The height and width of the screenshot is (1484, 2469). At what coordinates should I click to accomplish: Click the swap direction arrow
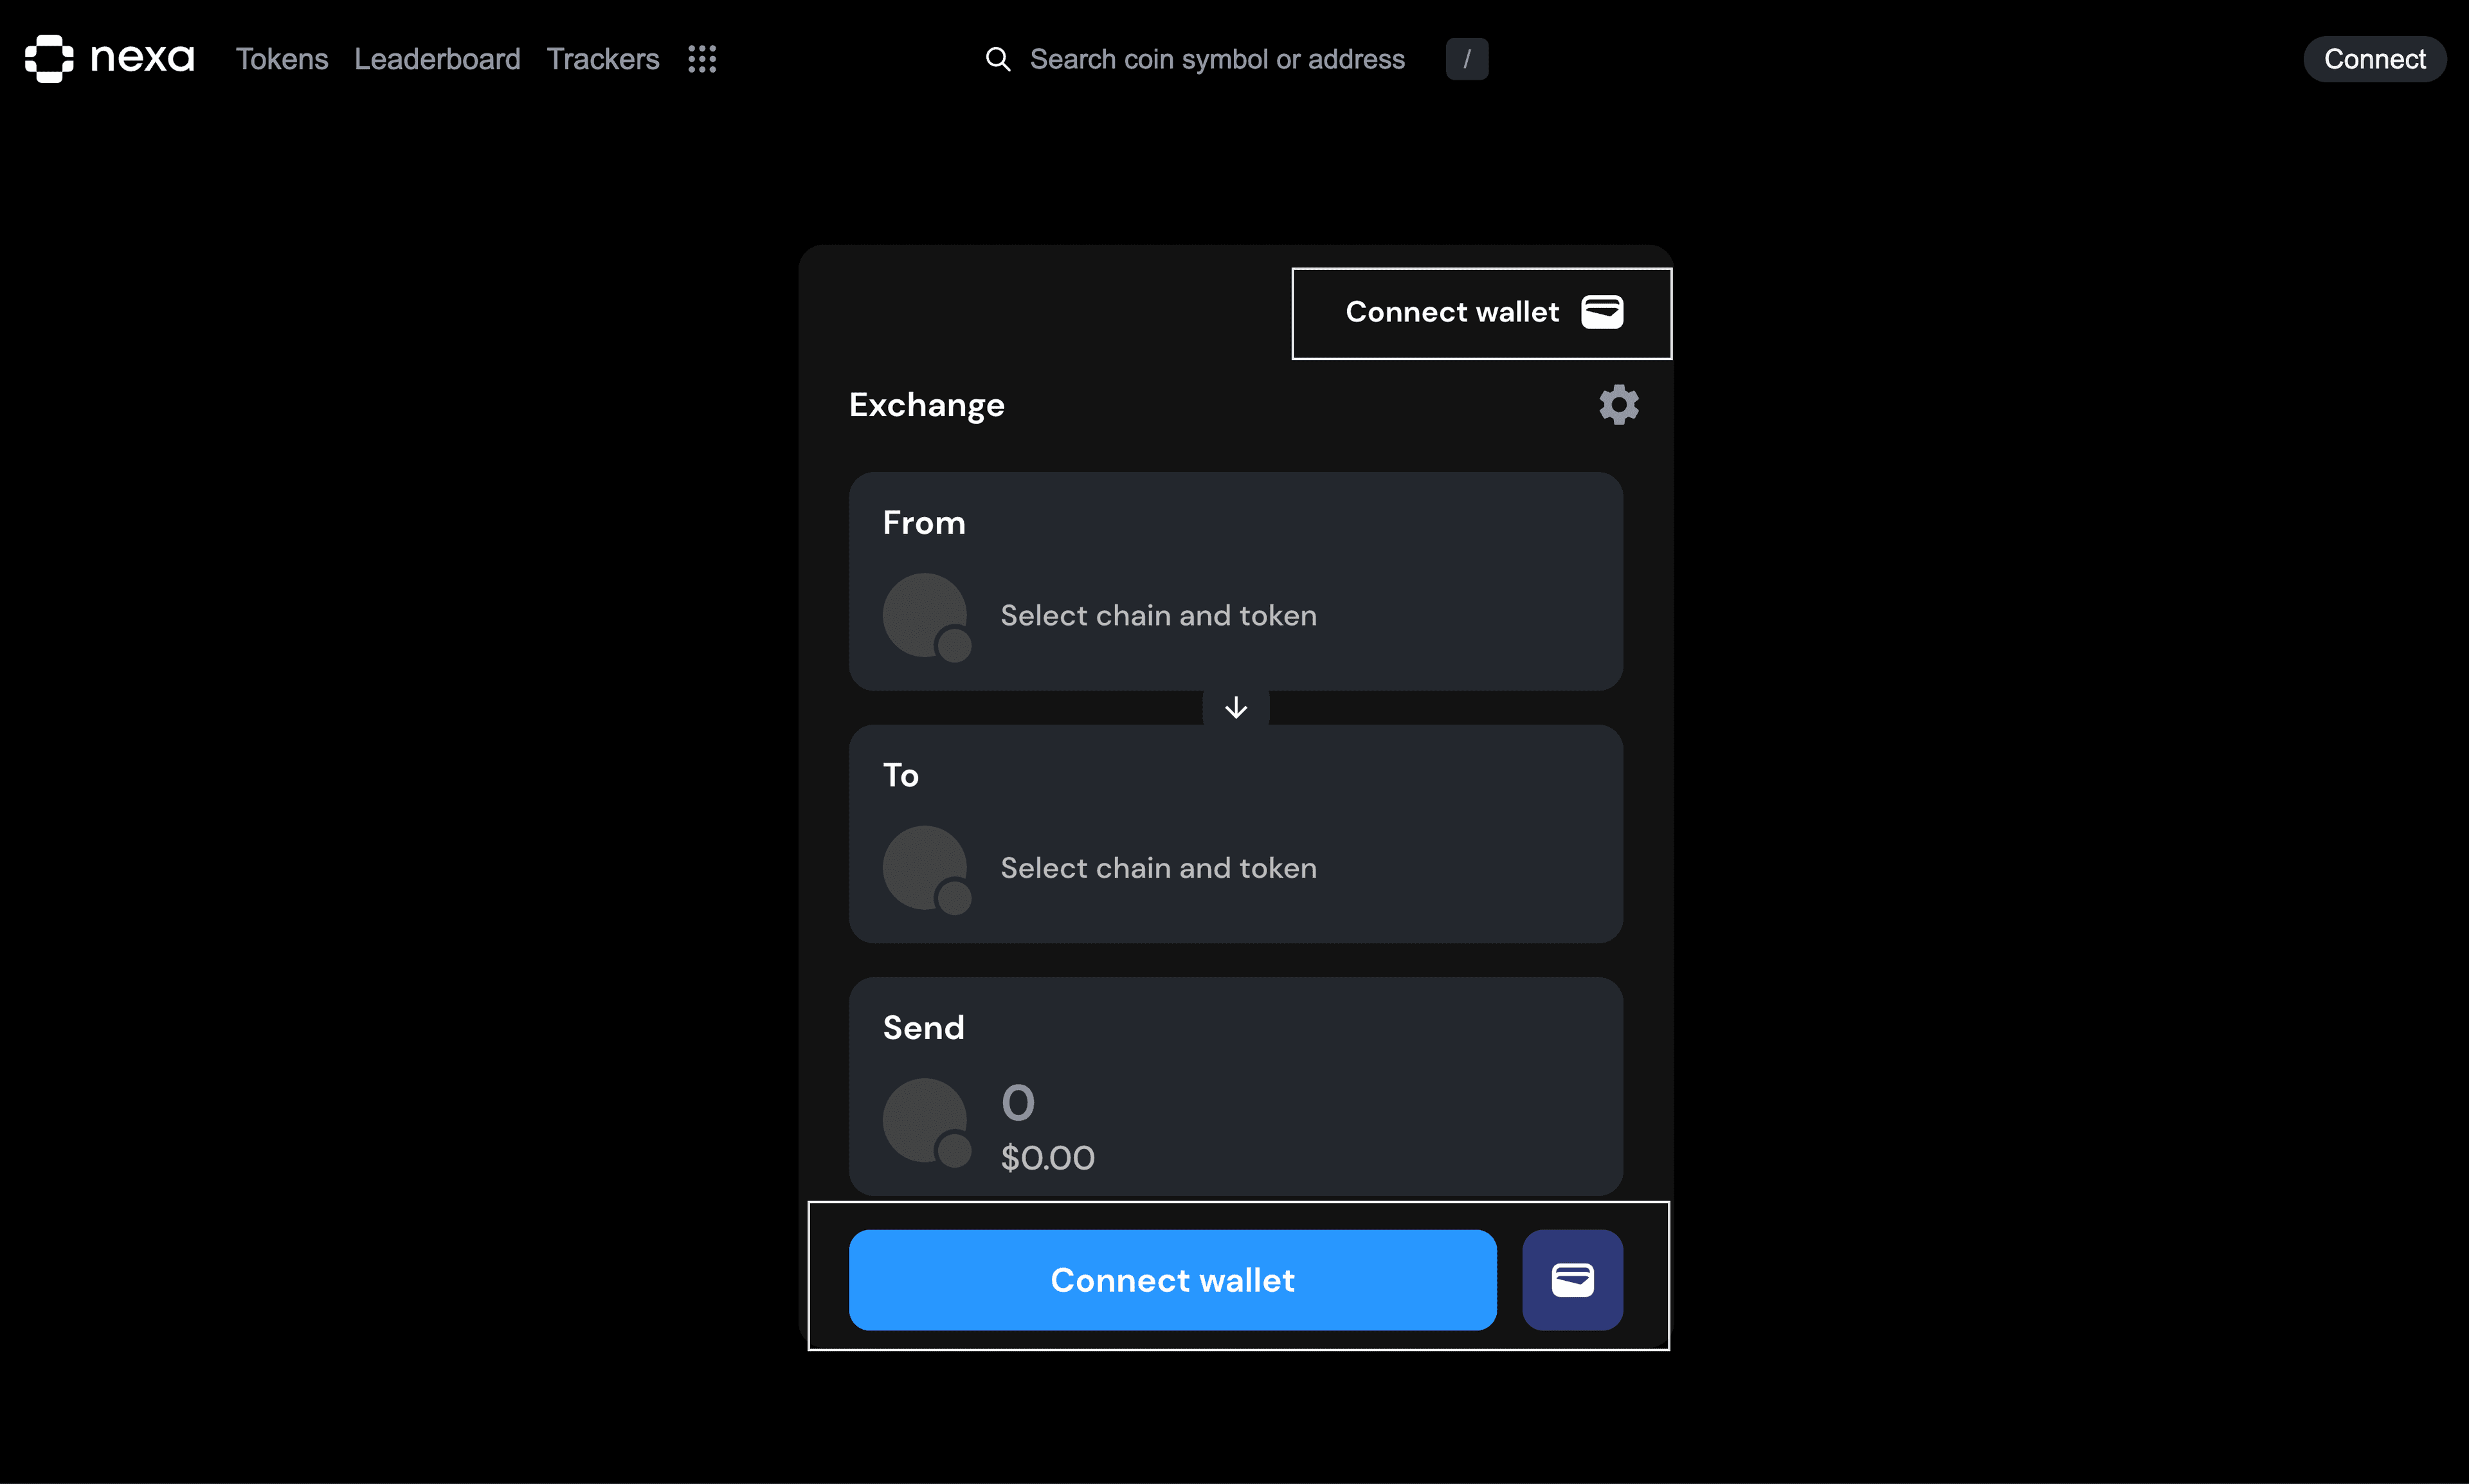[1236, 708]
